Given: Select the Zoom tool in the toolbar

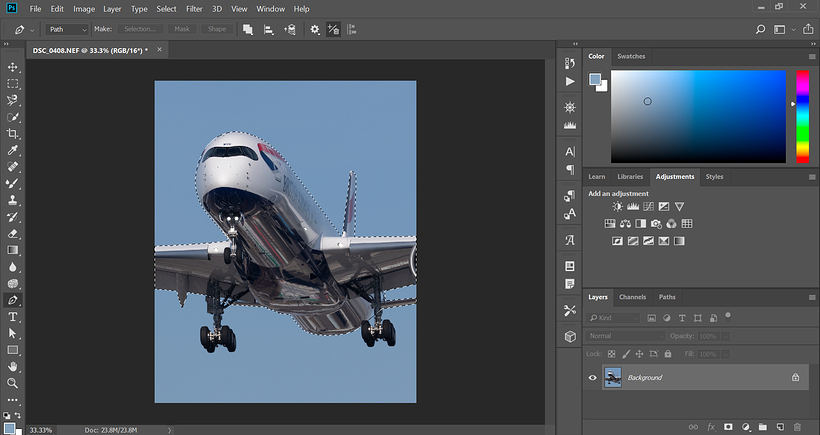Looking at the screenshot, I should coord(13,383).
